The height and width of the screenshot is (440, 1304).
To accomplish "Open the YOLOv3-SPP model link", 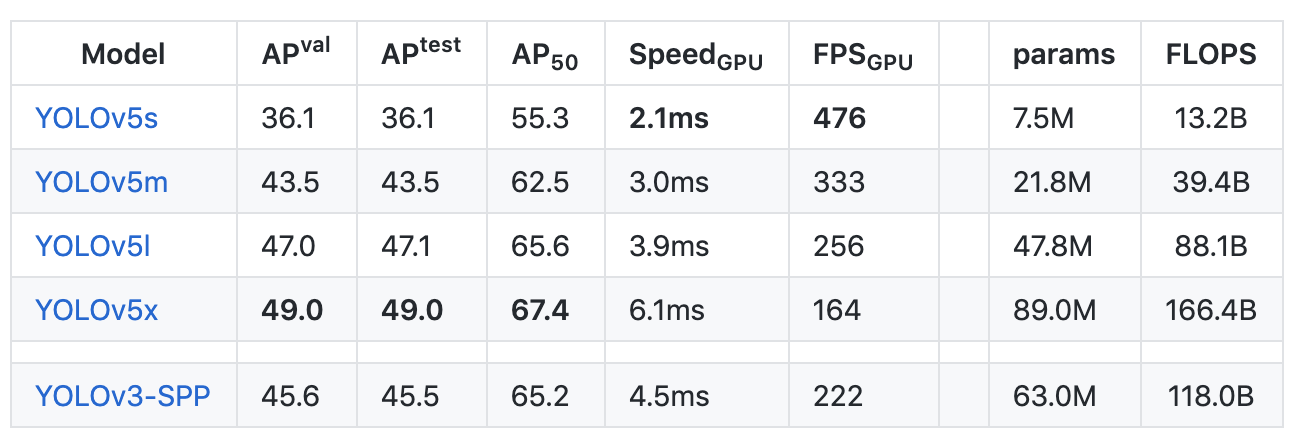I will pos(123,396).
